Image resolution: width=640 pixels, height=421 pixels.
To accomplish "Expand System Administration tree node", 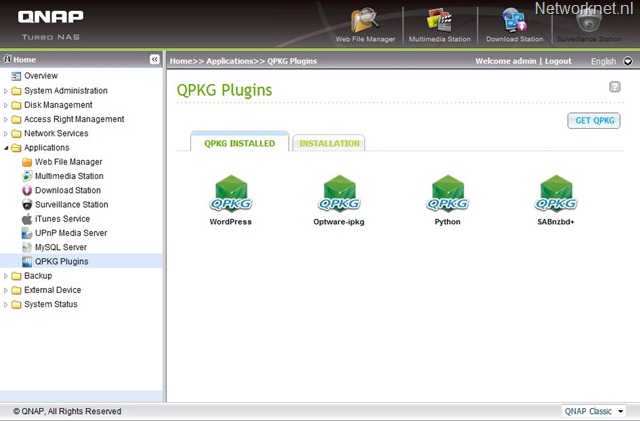I will [6, 91].
